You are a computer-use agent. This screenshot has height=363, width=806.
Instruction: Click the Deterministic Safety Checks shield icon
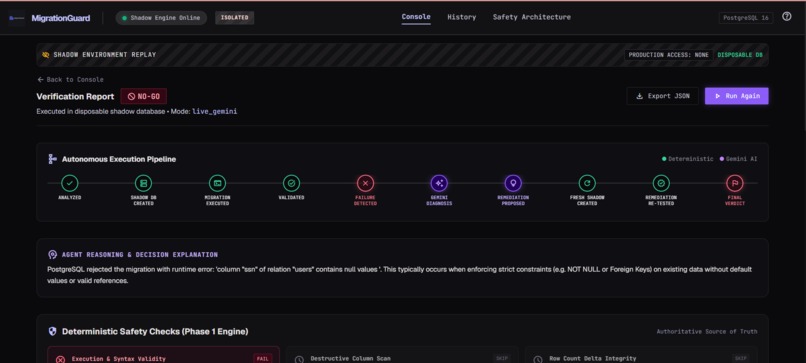coord(52,332)
